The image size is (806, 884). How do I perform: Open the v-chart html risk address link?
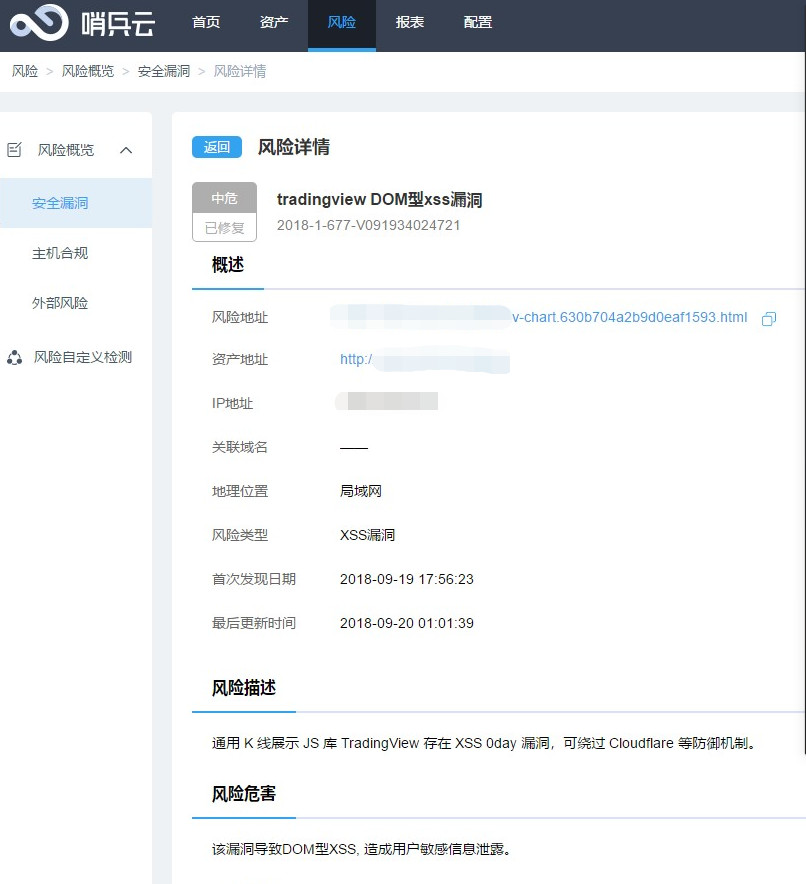630,317
